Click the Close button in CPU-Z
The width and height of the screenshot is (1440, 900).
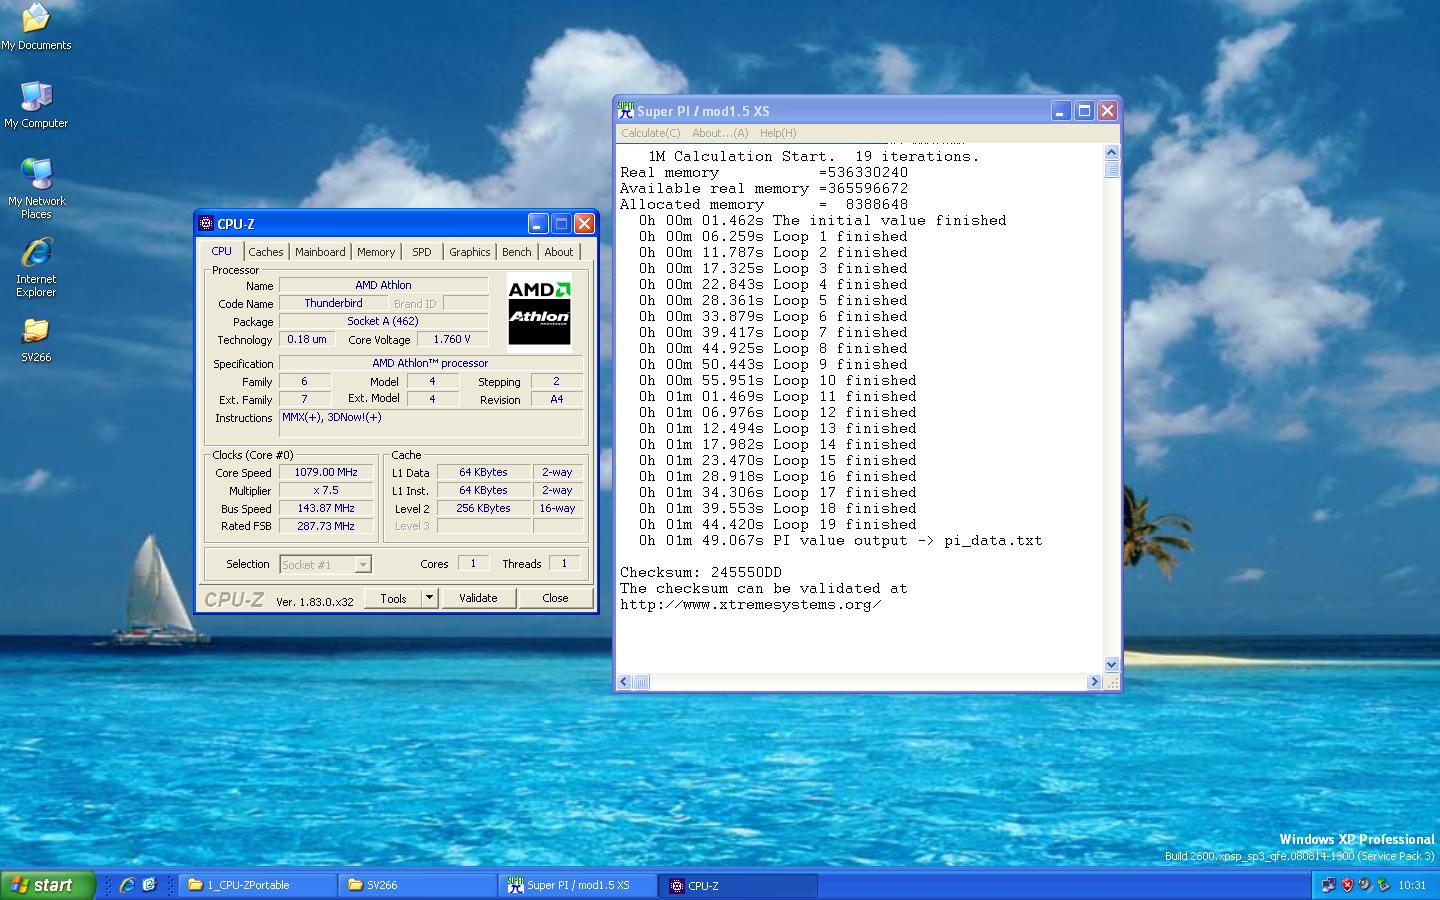[555, 598]
